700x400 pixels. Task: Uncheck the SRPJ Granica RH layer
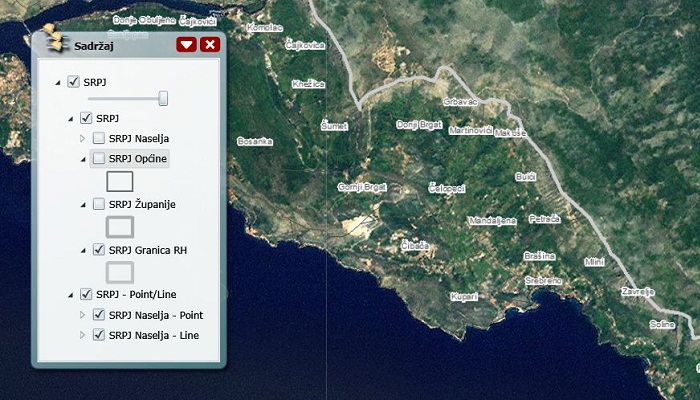(x=99, y=249)
